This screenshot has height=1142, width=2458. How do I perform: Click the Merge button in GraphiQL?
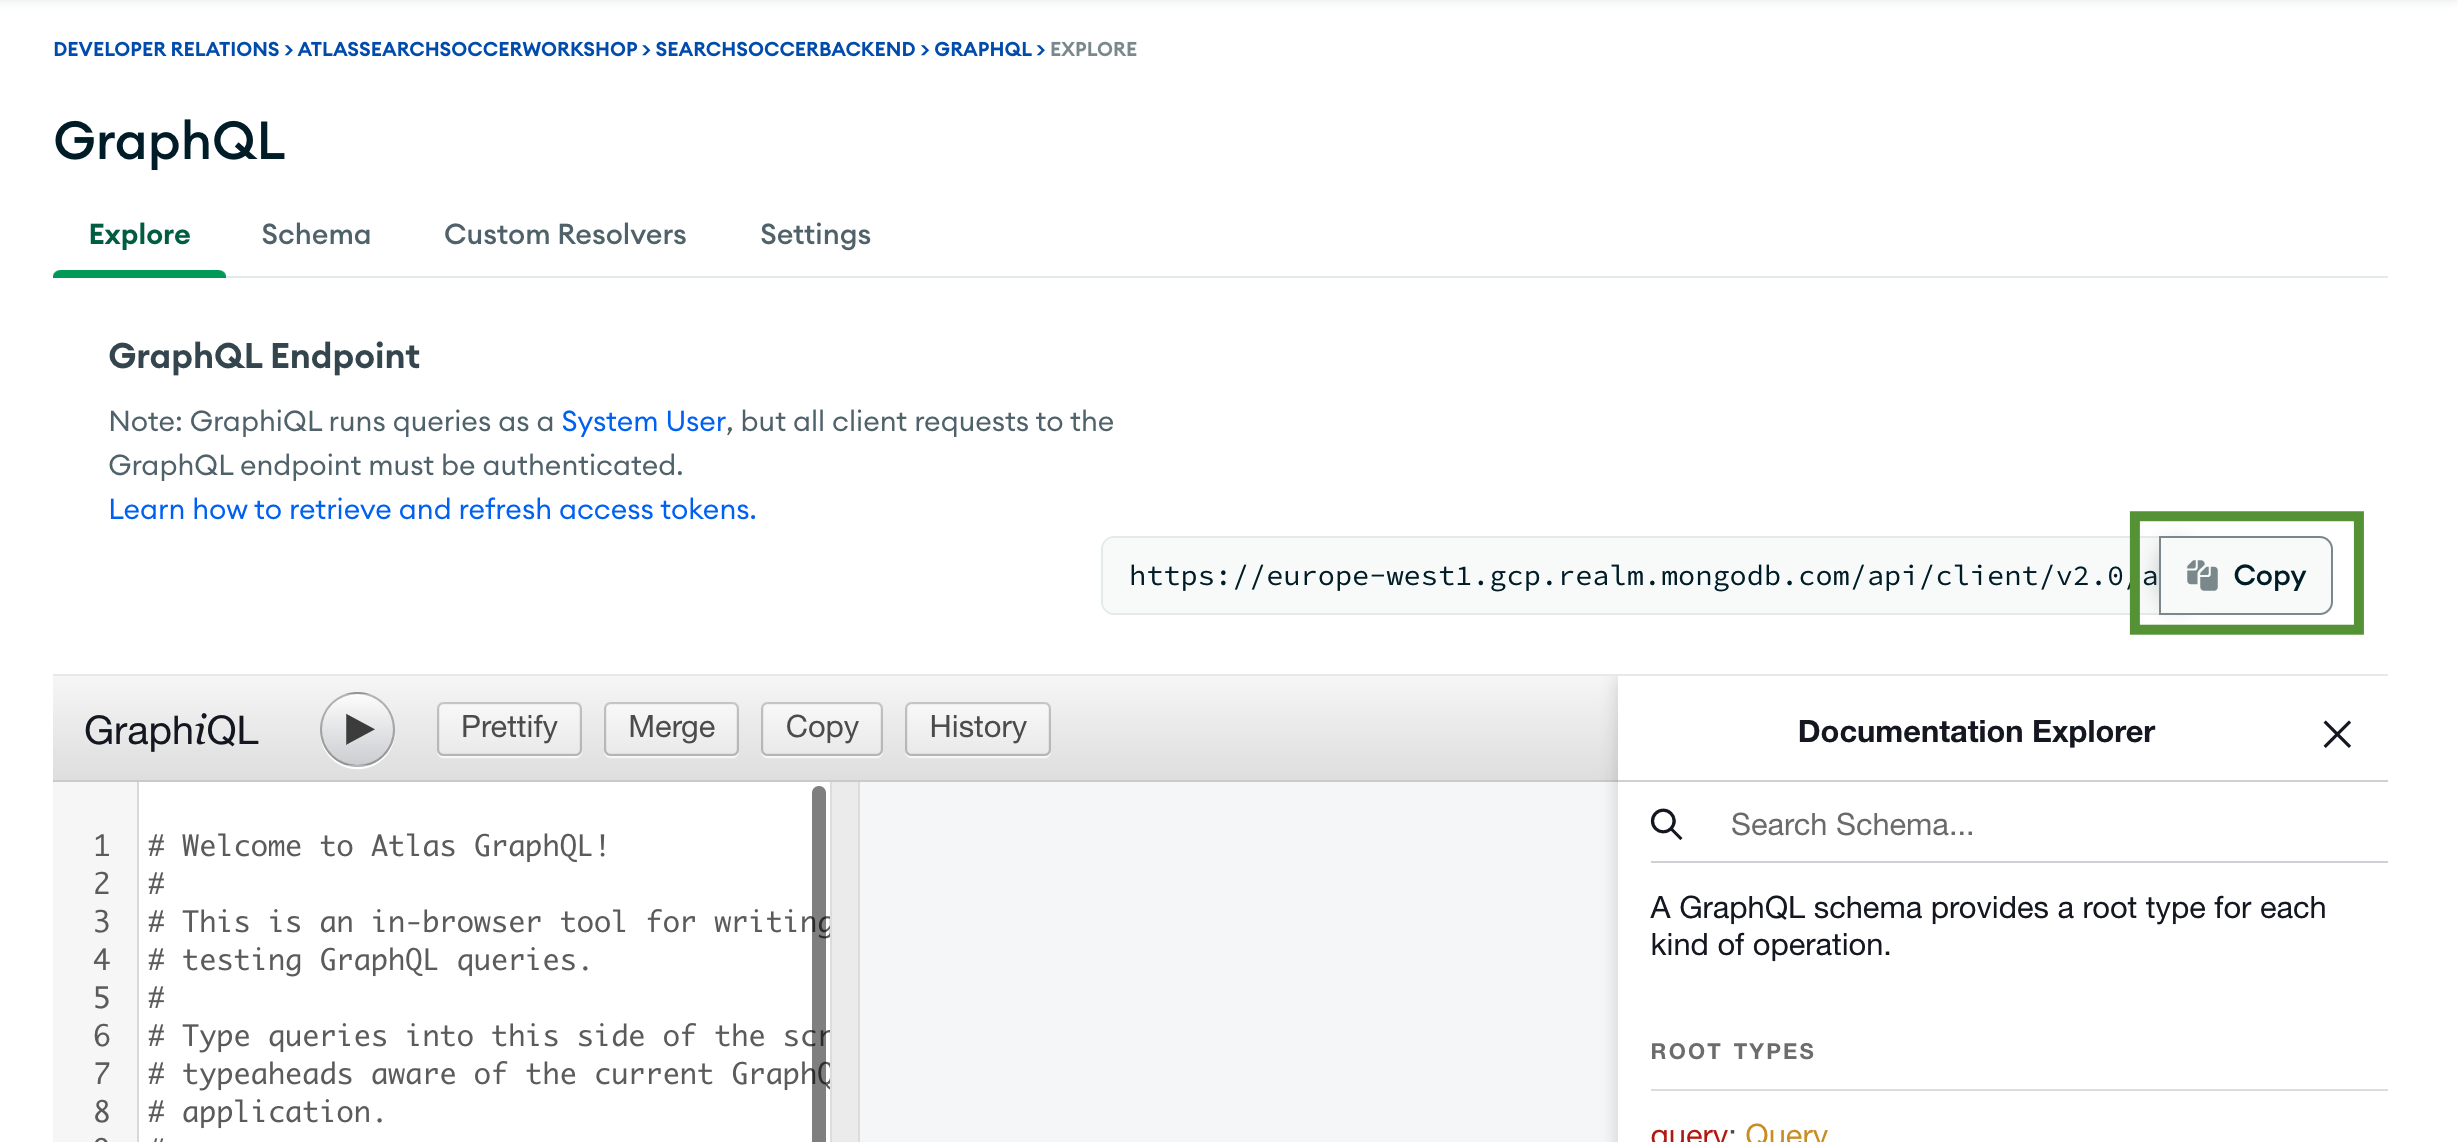[671, 728]
